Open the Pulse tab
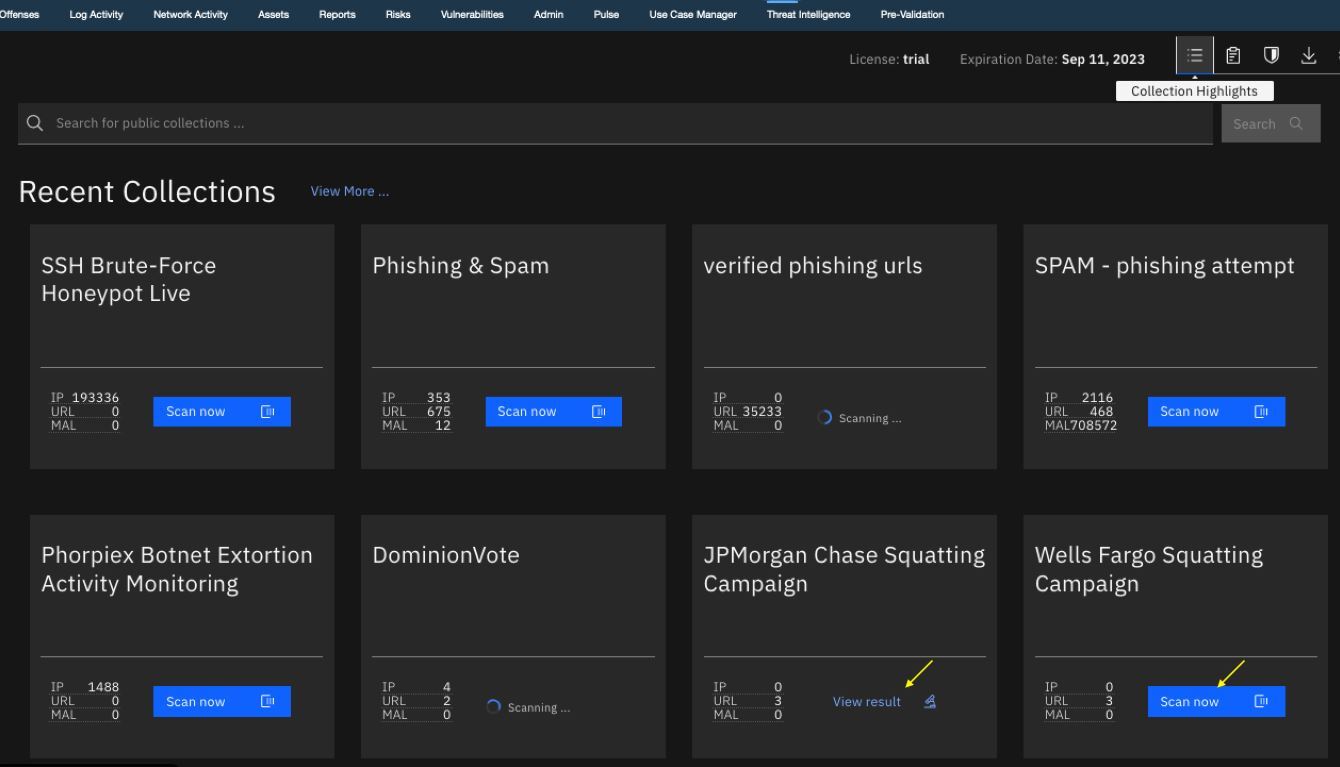The height and width of the screenshot is (767, 1340). 606,15
